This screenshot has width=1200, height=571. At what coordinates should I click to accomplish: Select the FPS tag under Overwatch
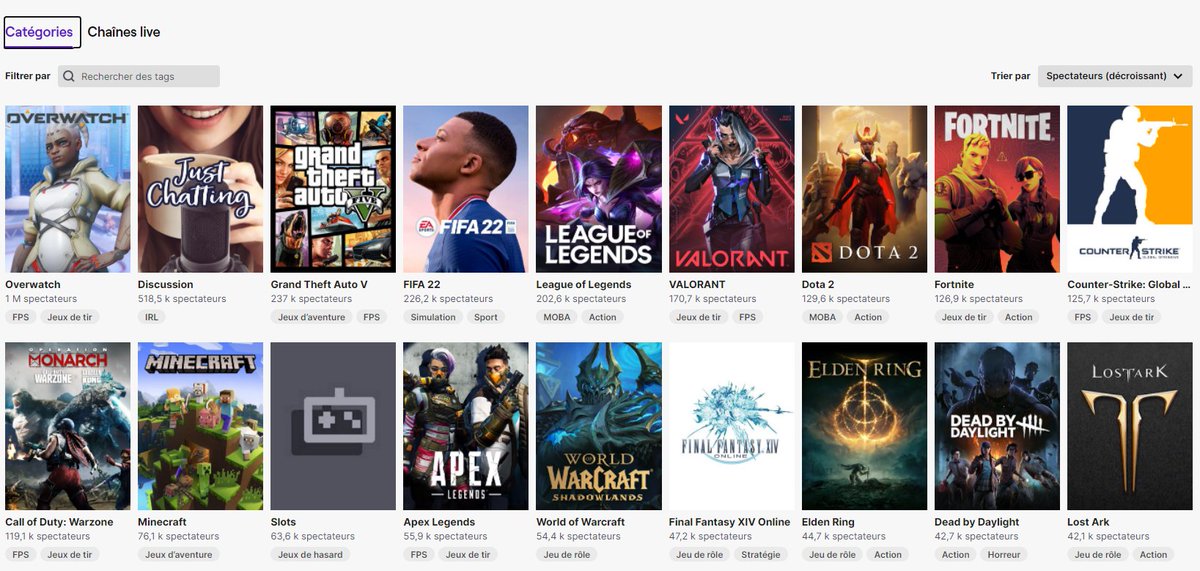20,317
